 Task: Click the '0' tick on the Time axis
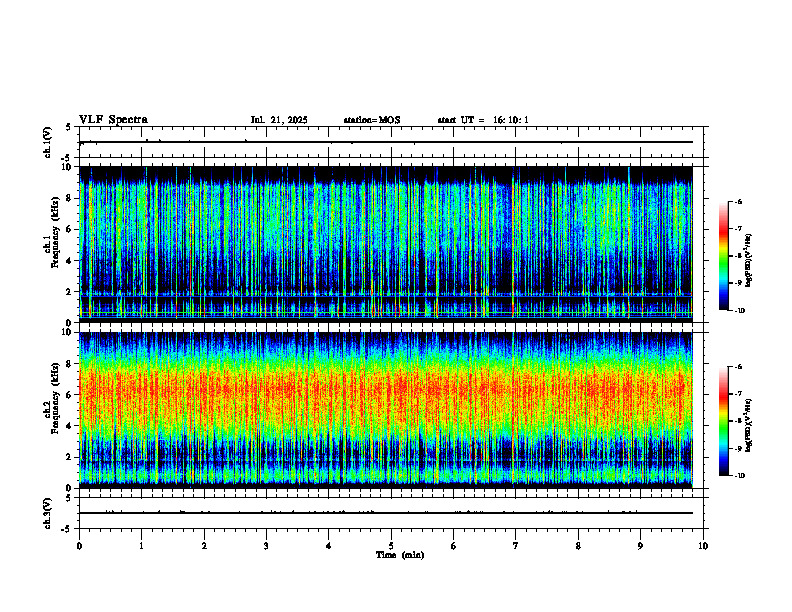pos(79,546)
